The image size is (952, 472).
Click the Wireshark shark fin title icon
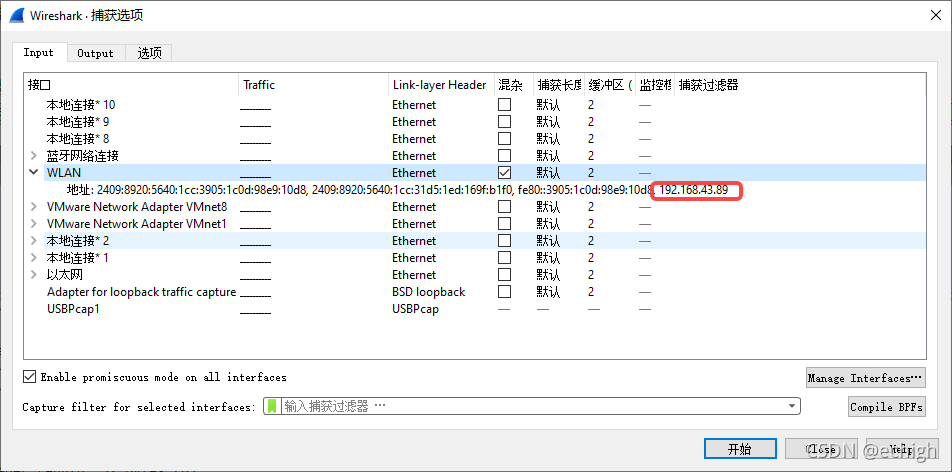click(16, 15)
